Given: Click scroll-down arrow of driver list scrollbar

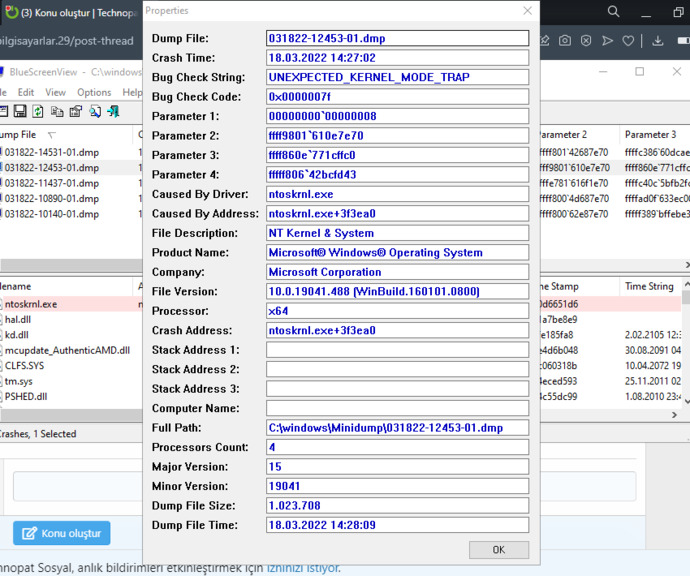Looking at the screenshot, I should (686, 401).
